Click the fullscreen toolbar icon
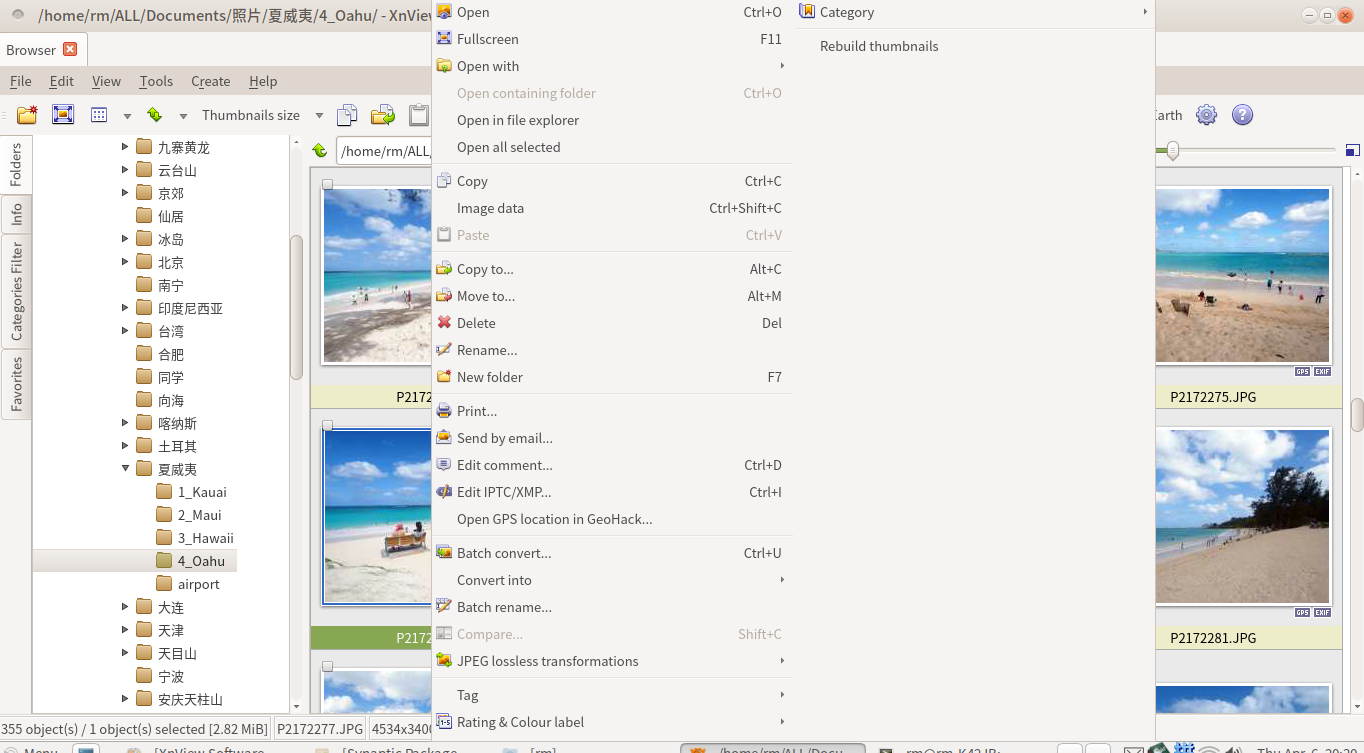 point(63,115)
